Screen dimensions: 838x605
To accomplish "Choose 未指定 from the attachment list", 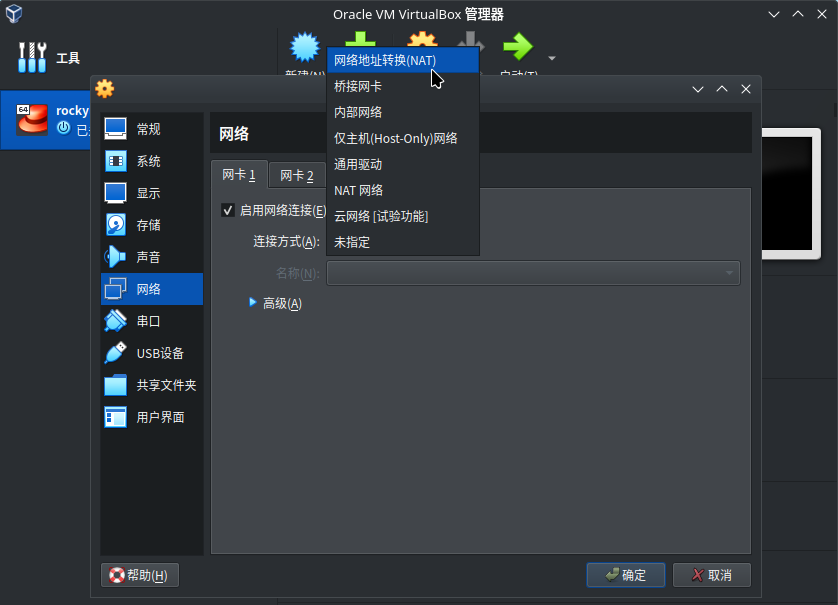I will point(403,242).
